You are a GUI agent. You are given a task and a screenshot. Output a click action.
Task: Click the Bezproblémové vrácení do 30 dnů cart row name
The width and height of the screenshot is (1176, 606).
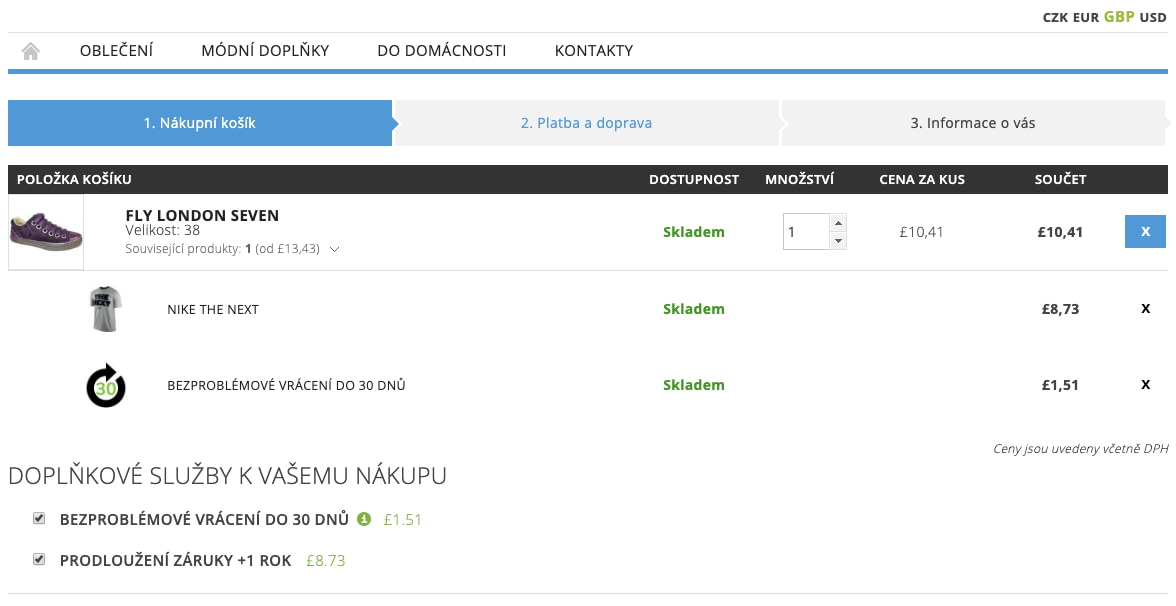tap(286, 386)
